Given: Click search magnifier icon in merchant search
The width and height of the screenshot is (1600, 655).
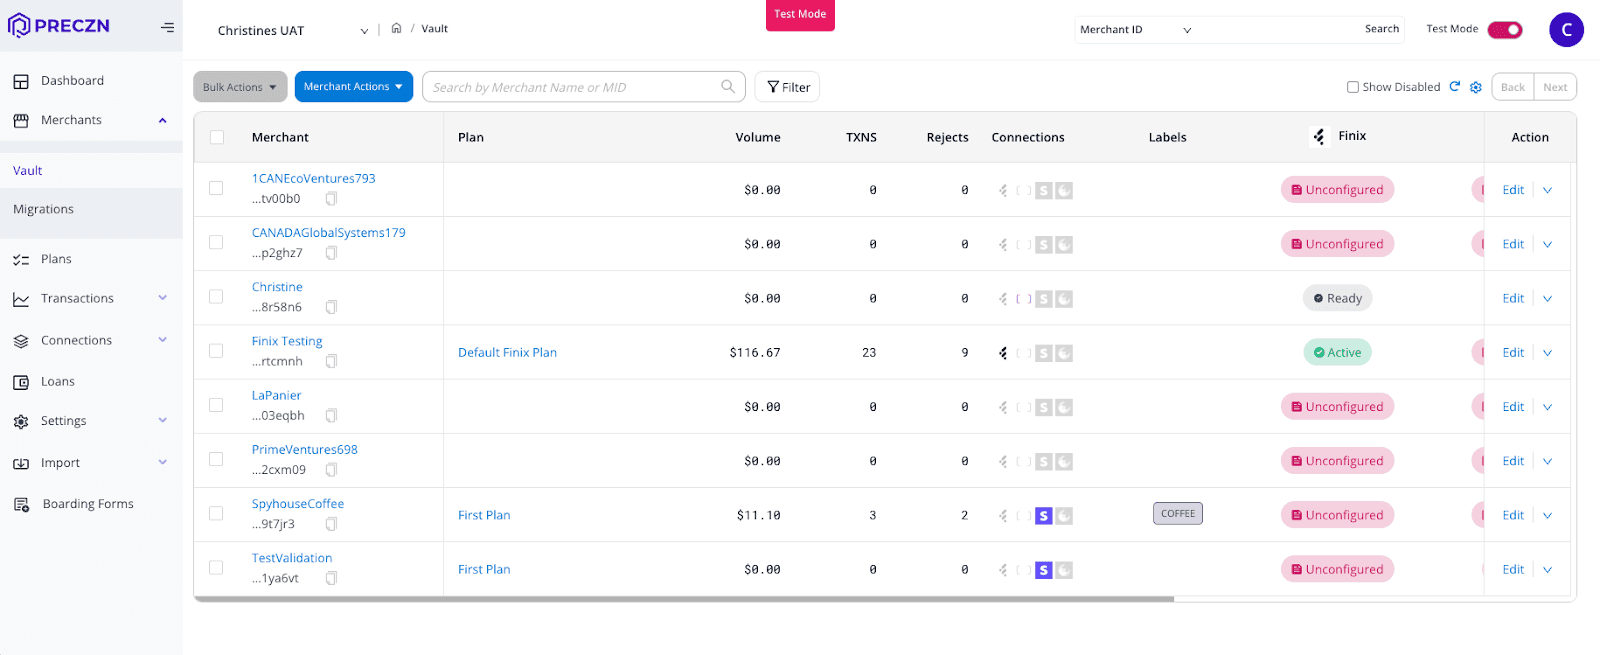Looking at the screenshot, I should 728,87.
